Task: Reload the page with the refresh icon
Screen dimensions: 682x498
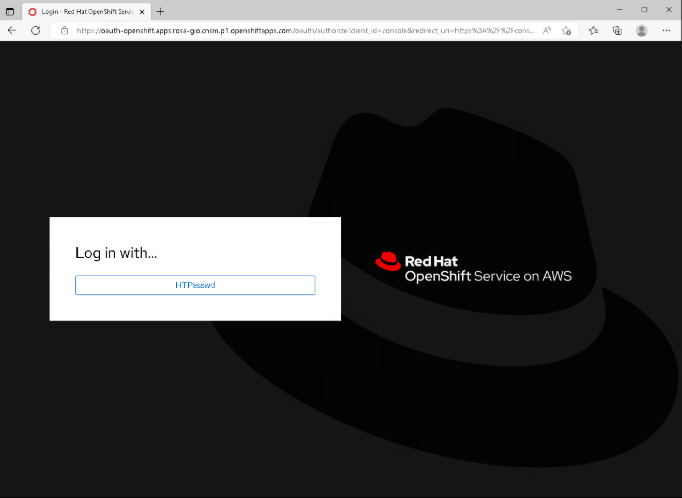Action: pos(36,30)
